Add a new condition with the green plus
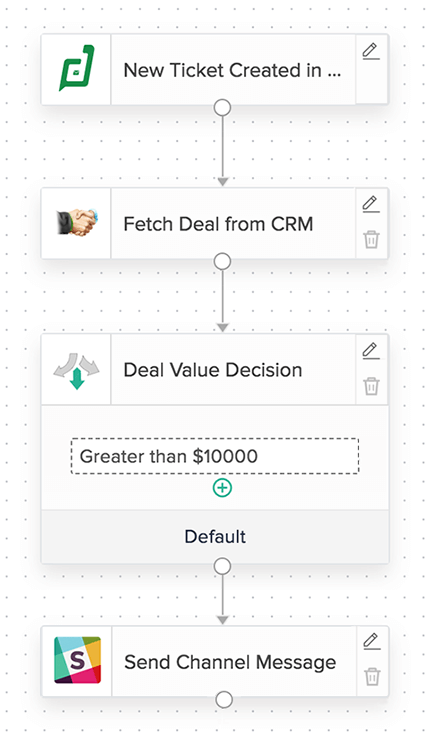The width and height of the screenshot is (430, 740). tap(222, 488)
